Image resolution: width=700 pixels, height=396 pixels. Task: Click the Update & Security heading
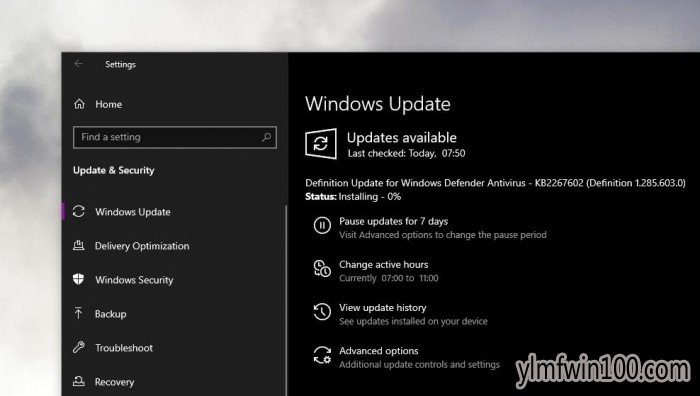[113, 170]
